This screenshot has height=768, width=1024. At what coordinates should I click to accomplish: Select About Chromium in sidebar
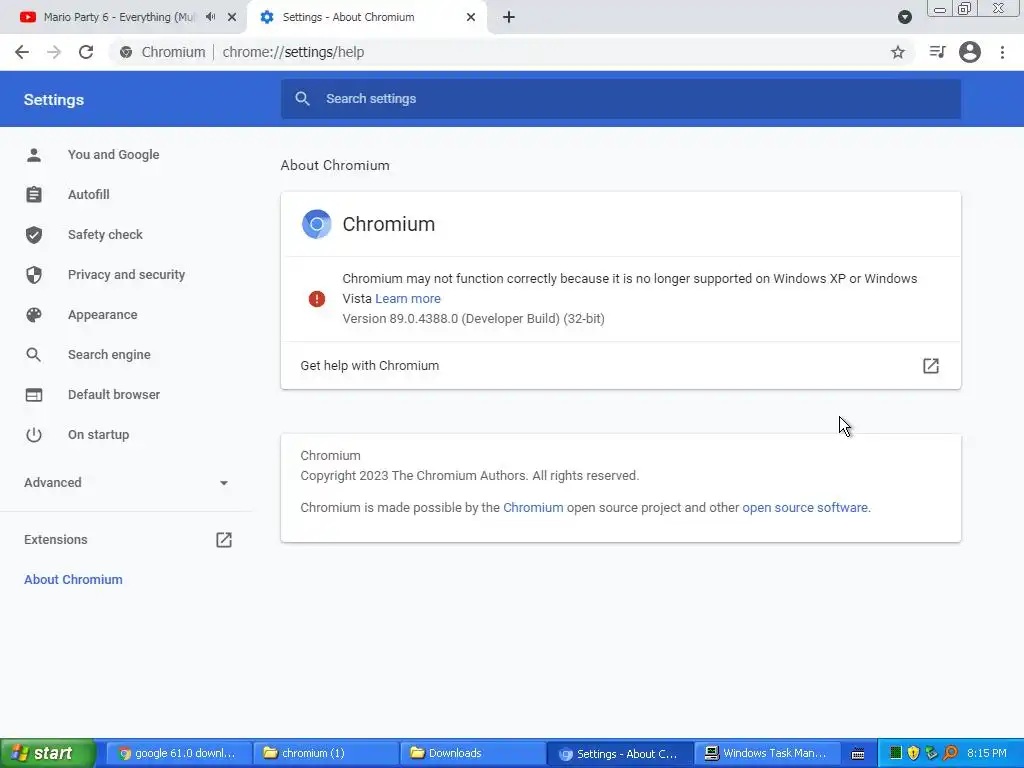tap(73, 580)
